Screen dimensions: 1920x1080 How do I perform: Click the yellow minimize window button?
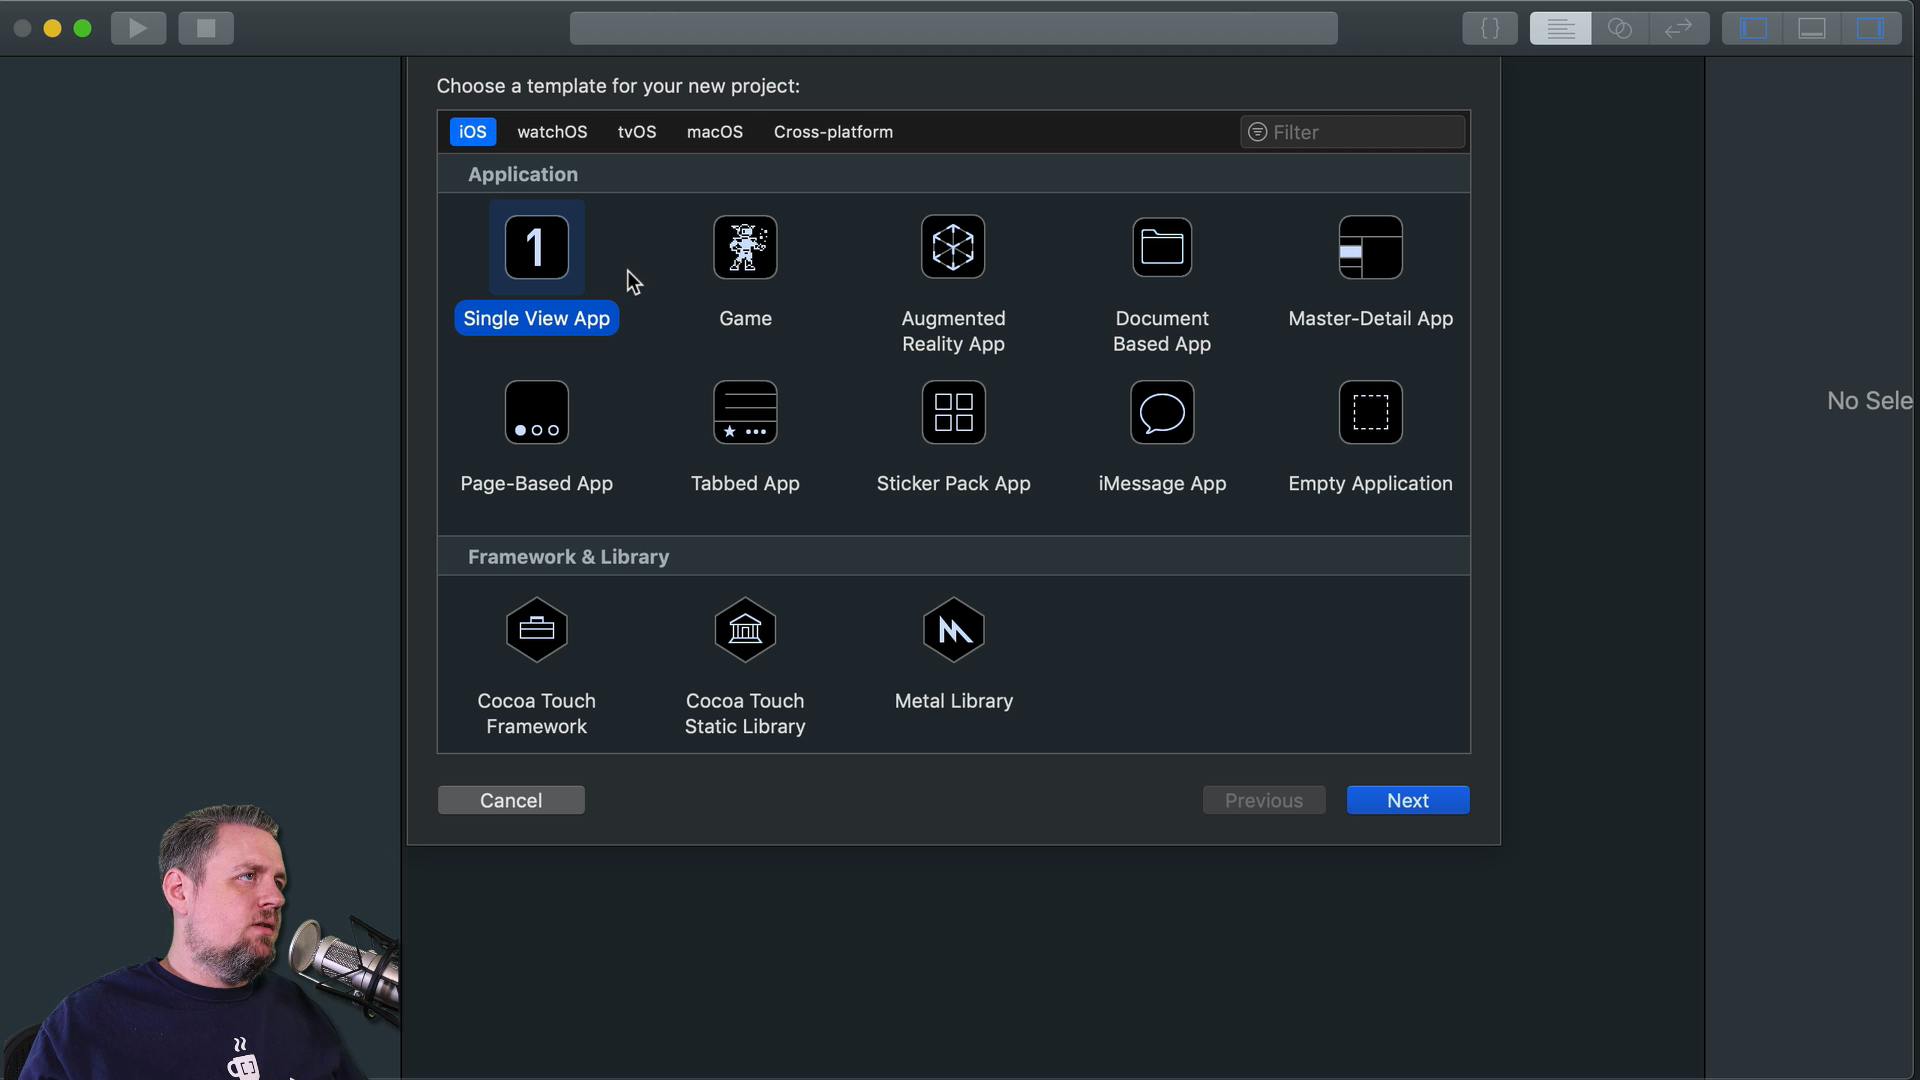pos(52,28)
